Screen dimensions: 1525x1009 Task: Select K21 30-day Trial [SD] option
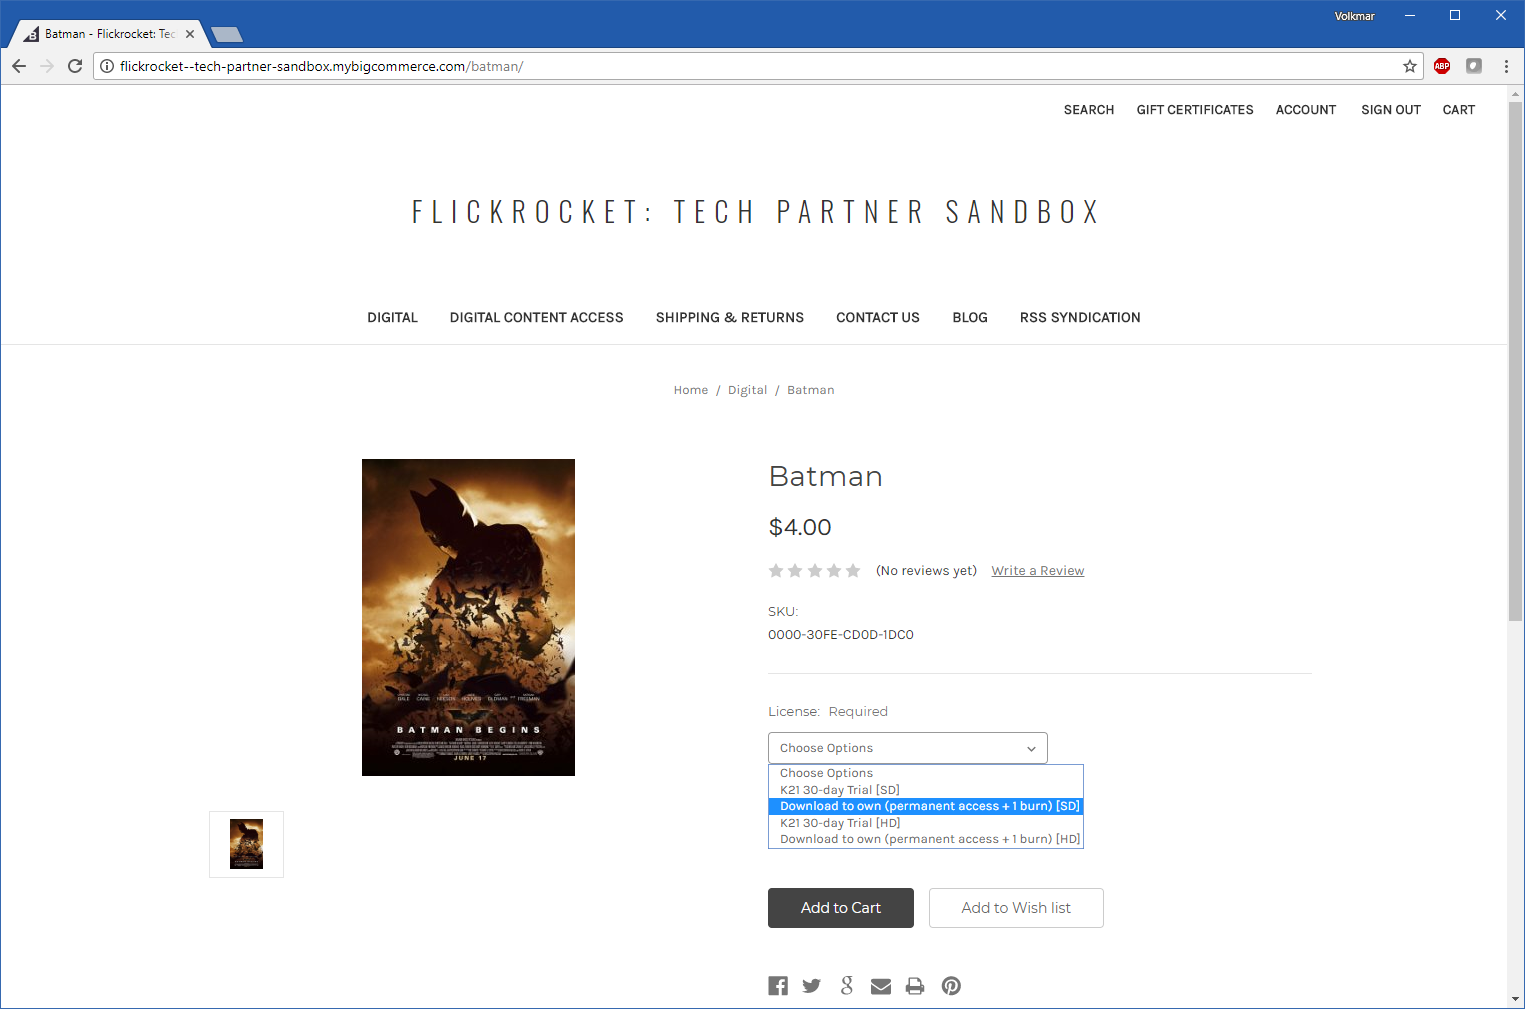(840, 790)
